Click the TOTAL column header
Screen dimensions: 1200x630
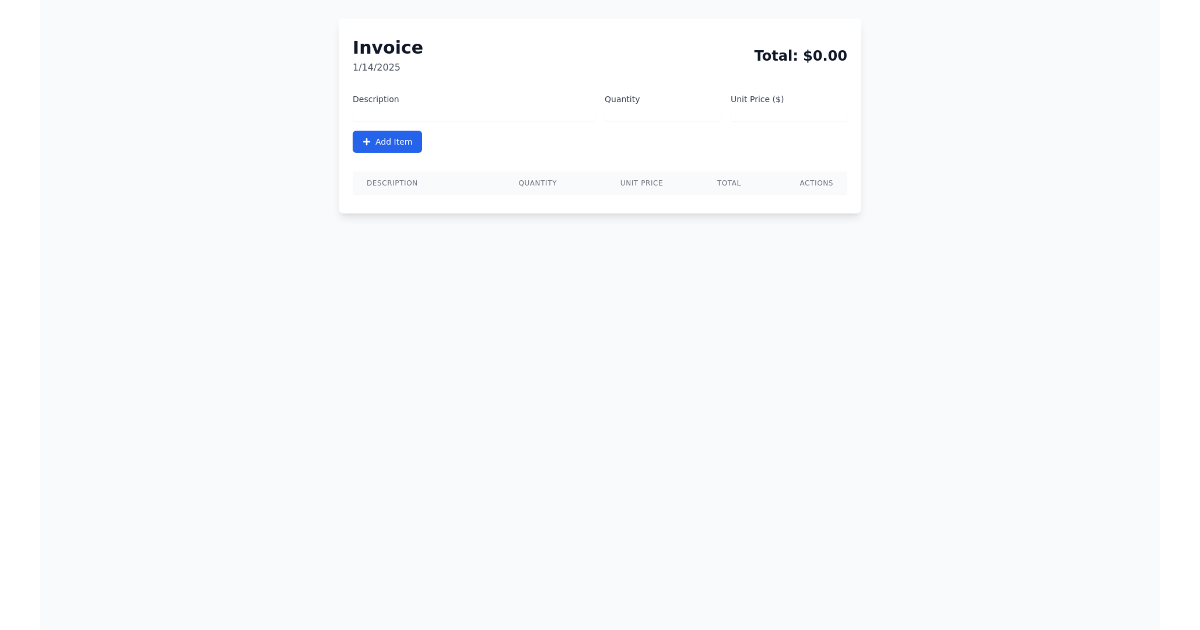[x=728, y=183]
